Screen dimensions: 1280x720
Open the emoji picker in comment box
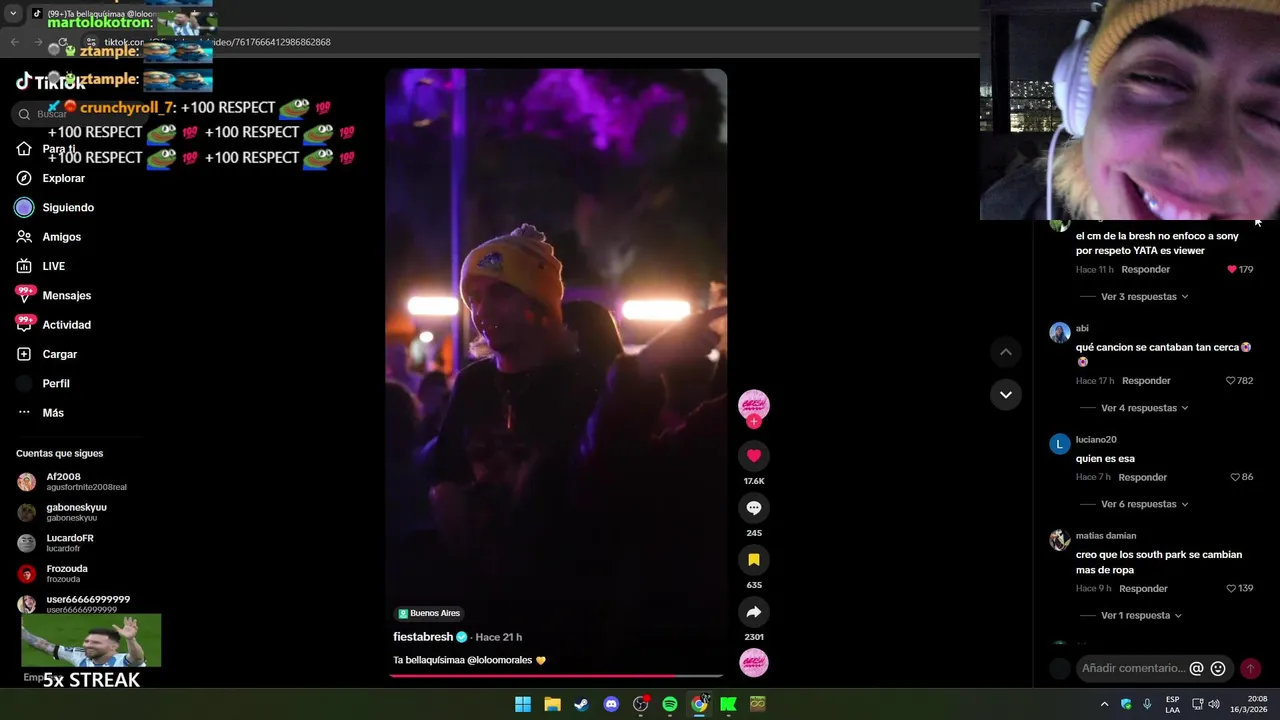coord(1218,668)
